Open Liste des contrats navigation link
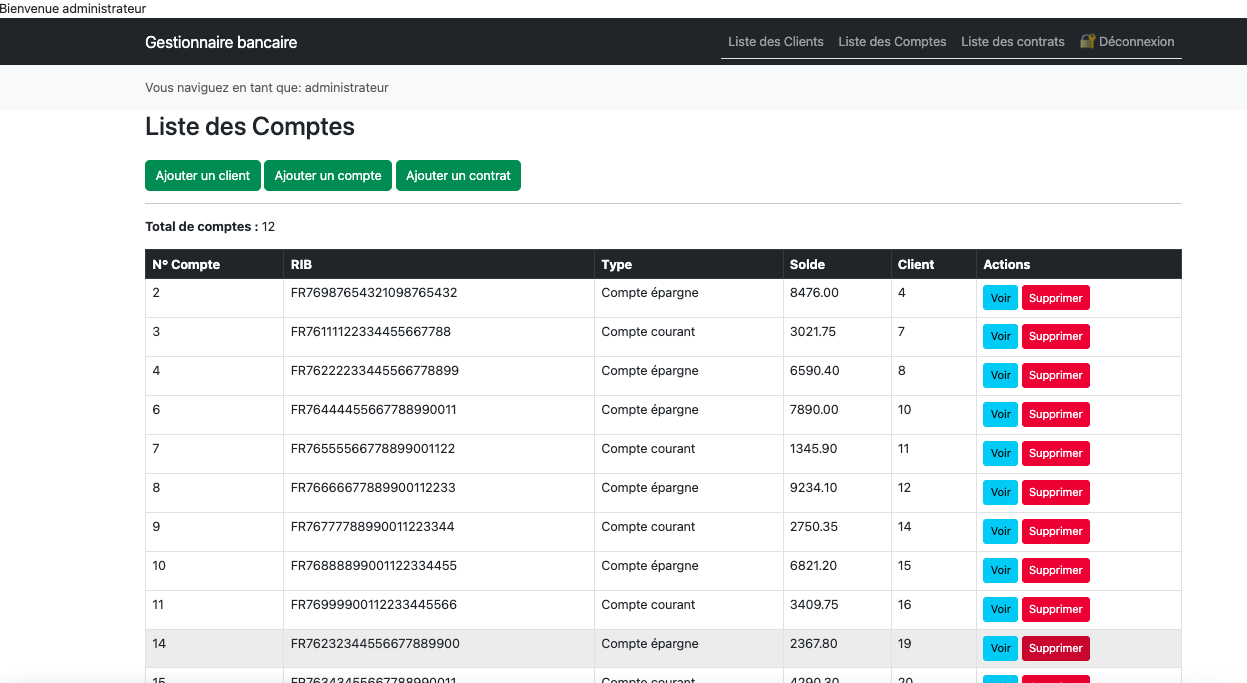The width and height of the screenshot is (1247, 683). pyautogui.click(x=1012, y=42)
